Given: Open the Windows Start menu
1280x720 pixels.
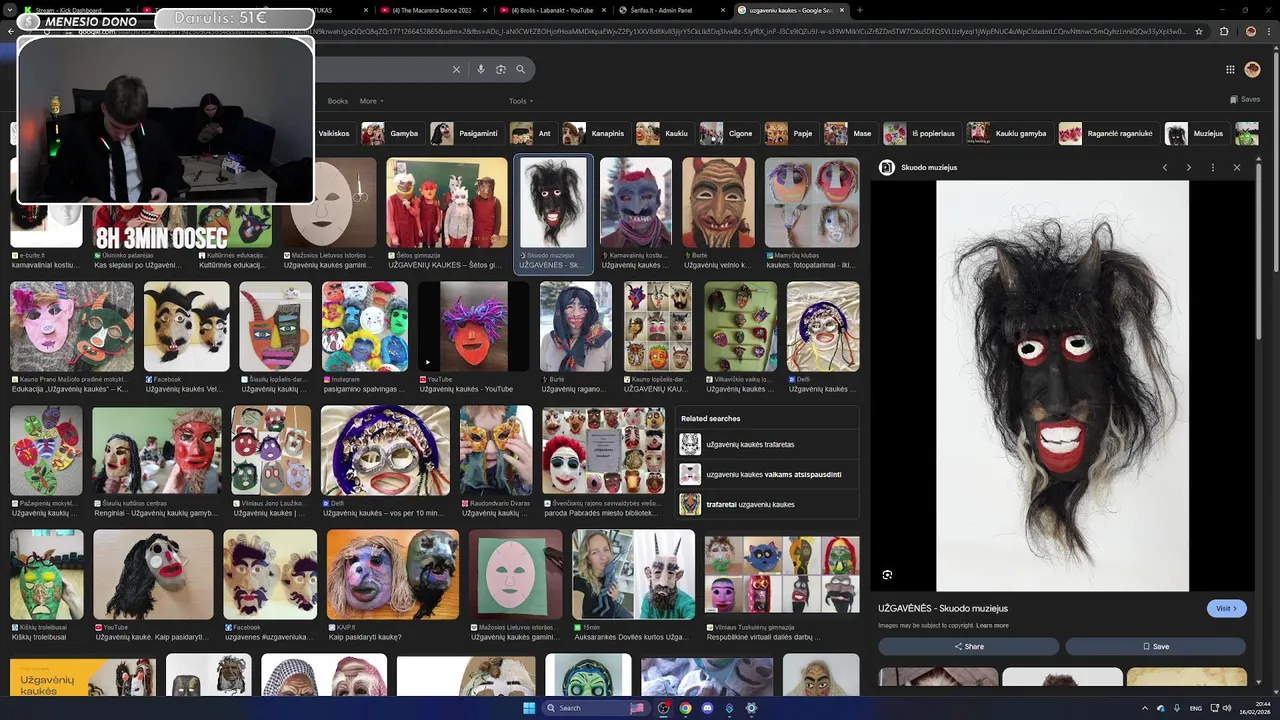Looking at the screenshot, I should tap(529, 708).
